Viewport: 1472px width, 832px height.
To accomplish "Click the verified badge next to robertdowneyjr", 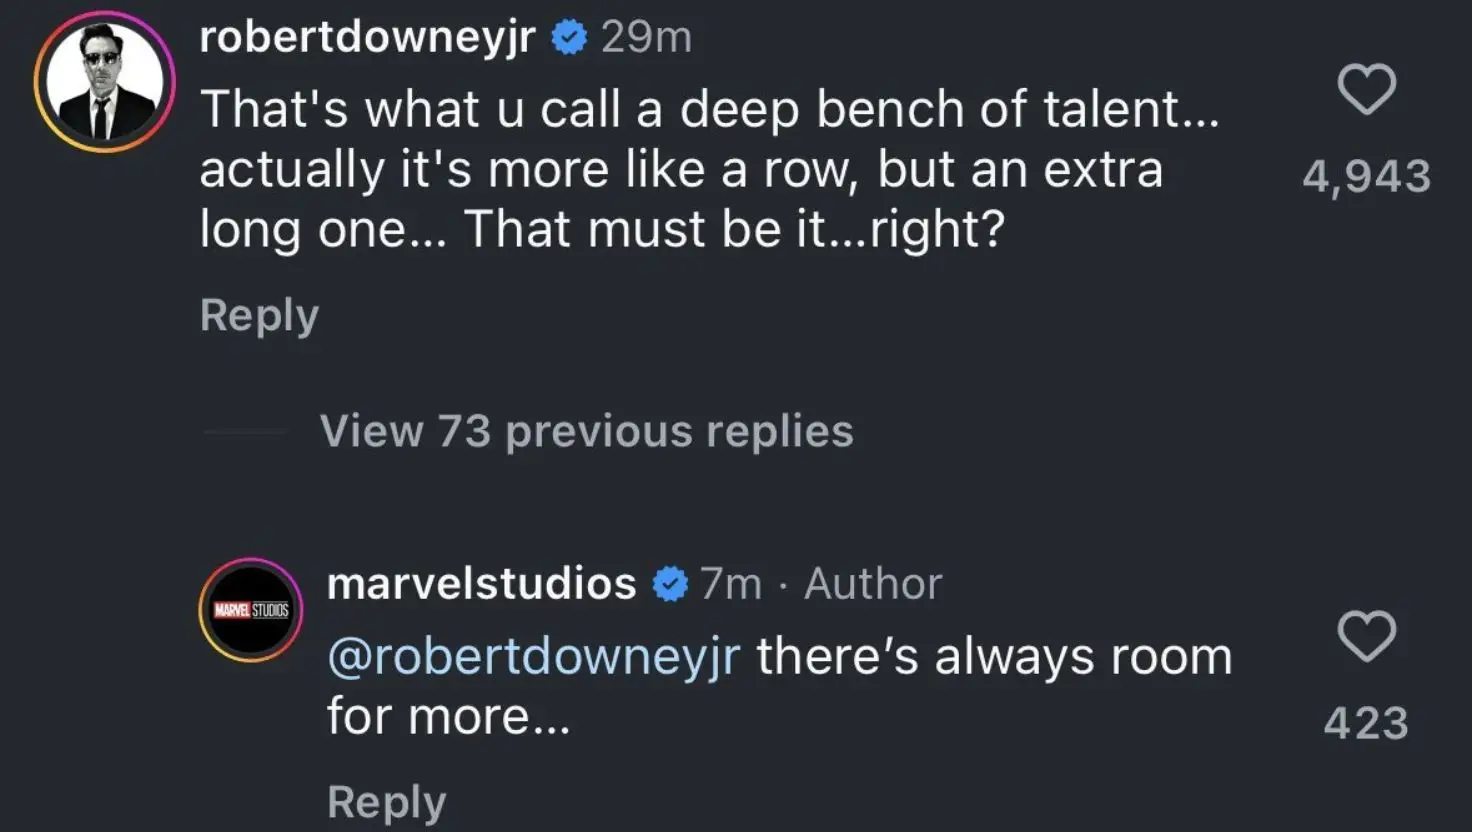I will (568, 35).
